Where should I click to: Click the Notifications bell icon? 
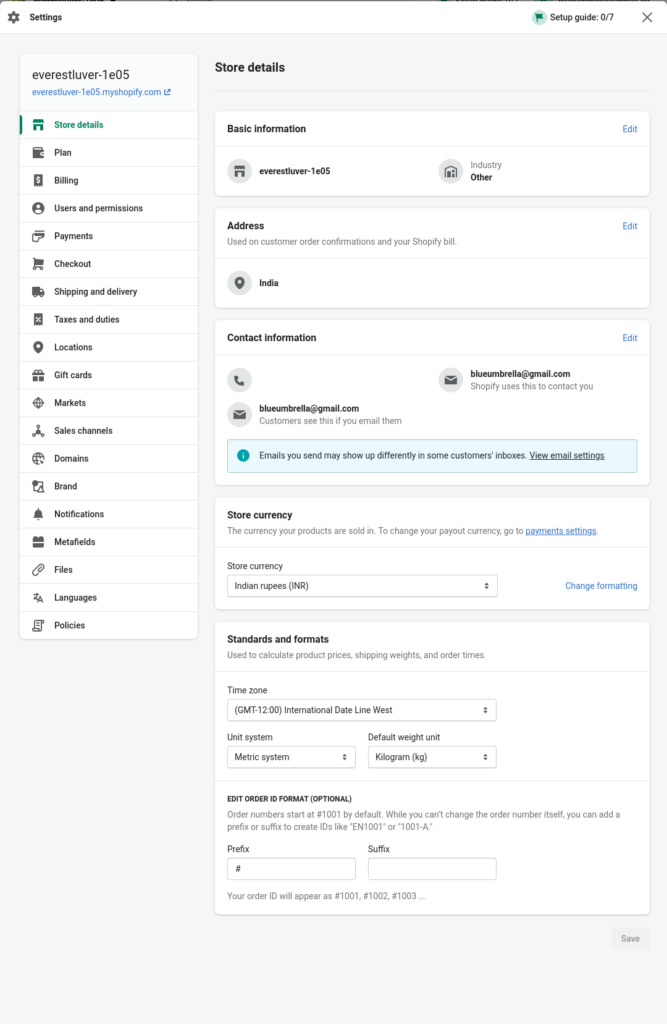39,514
